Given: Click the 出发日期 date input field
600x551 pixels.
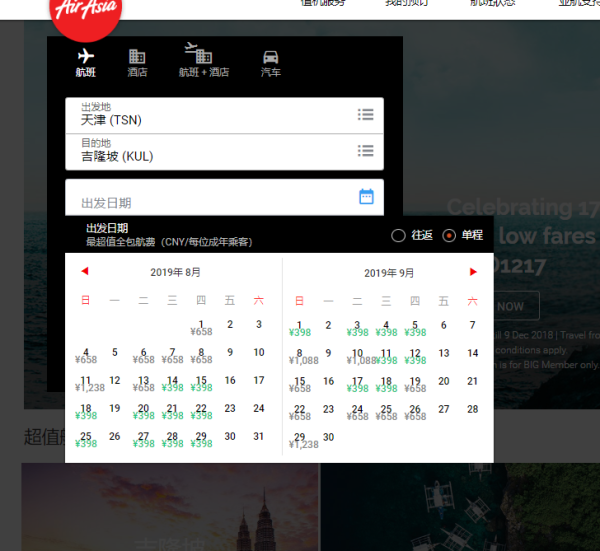Looking at the screenshot, I should [x=225, y=197].
